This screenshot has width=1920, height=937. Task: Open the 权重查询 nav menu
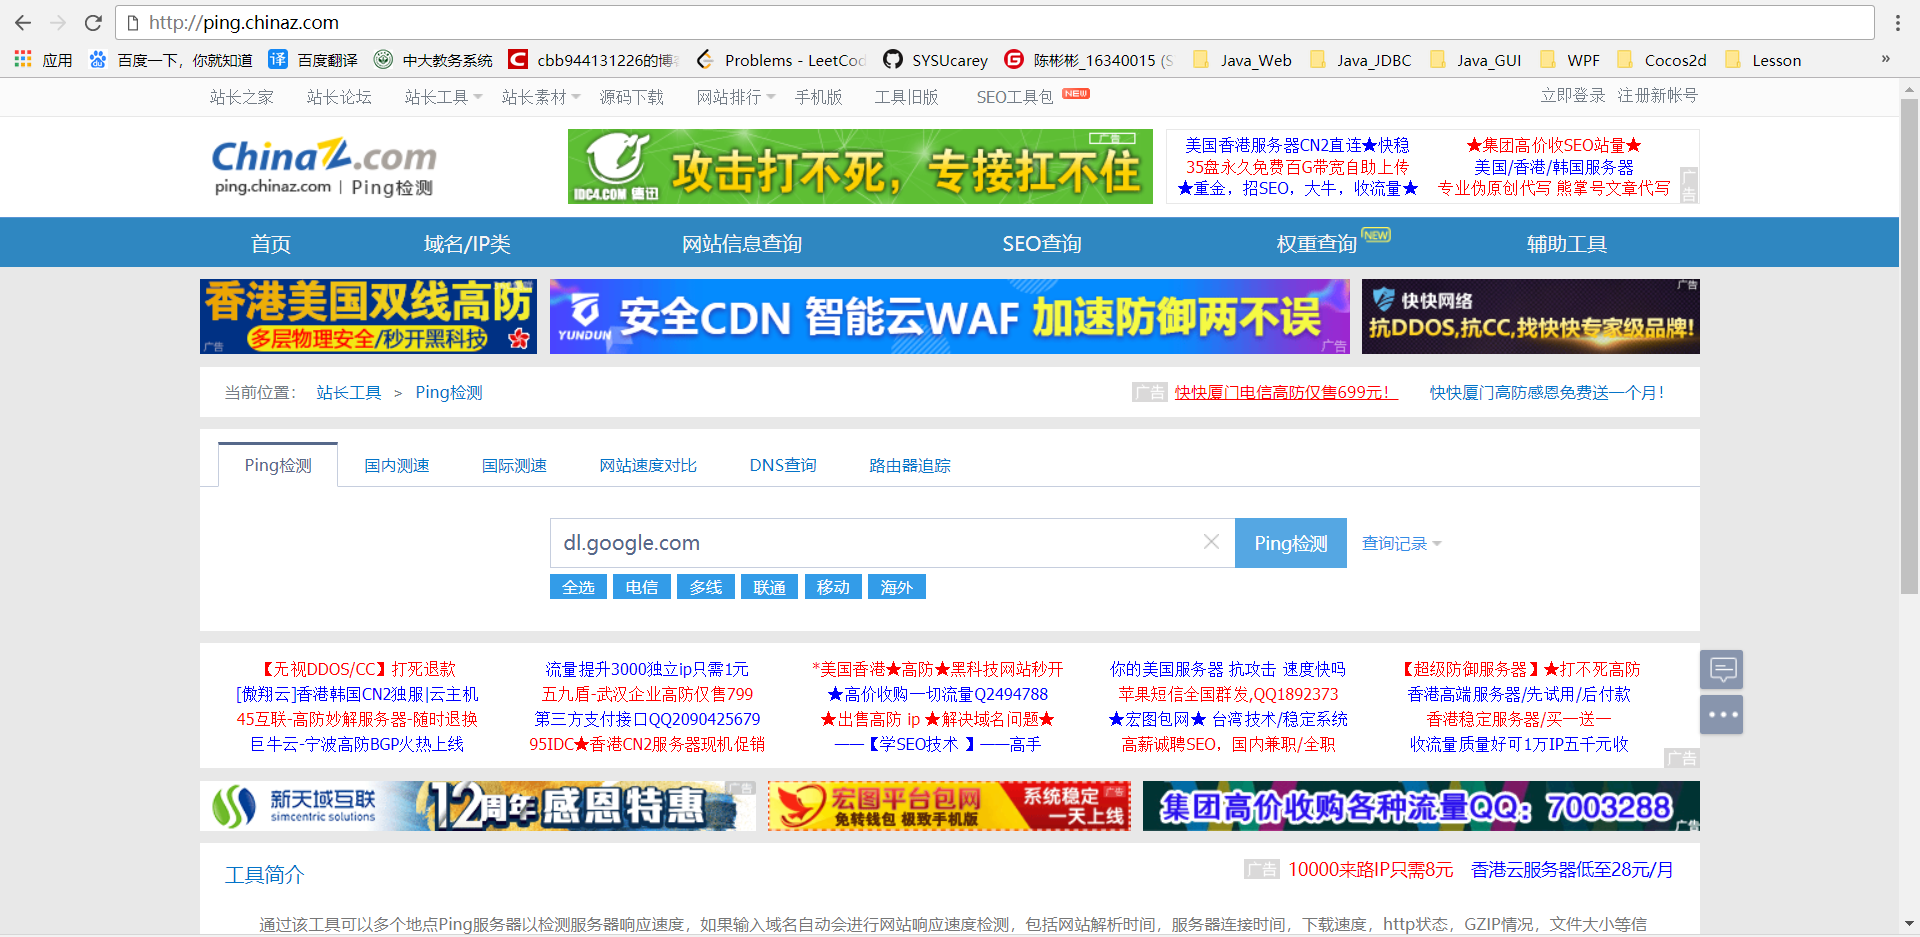[1317, 243]
